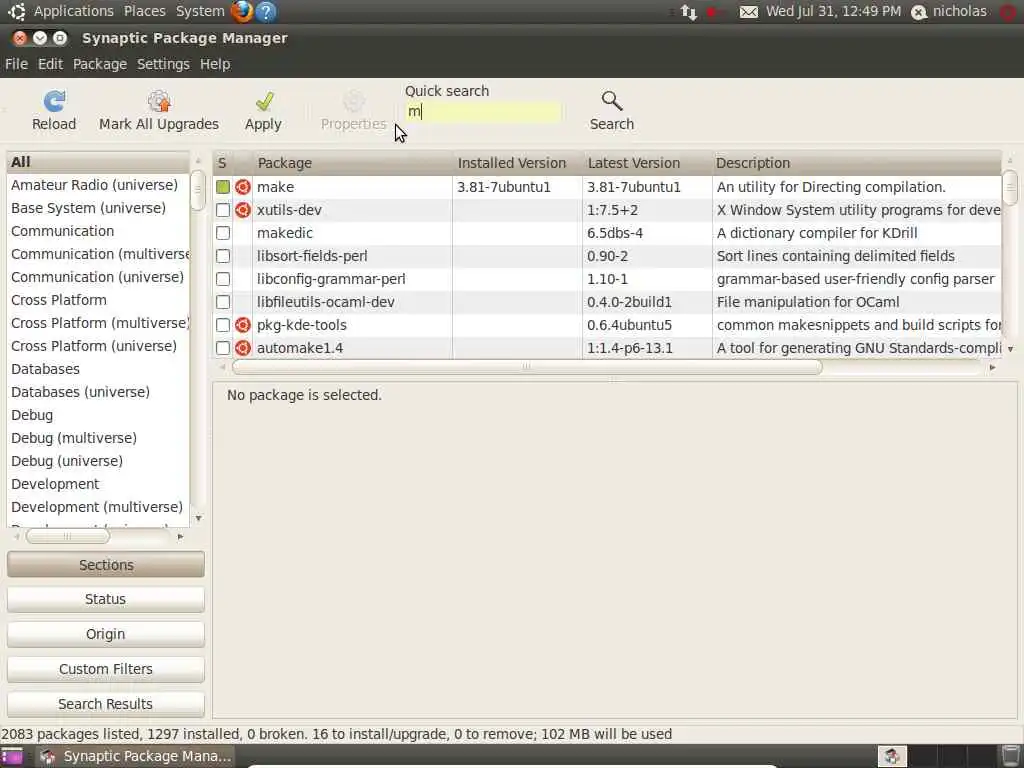Select the Development section
This screenshot has height=768, width=1024.
point(98,484)
